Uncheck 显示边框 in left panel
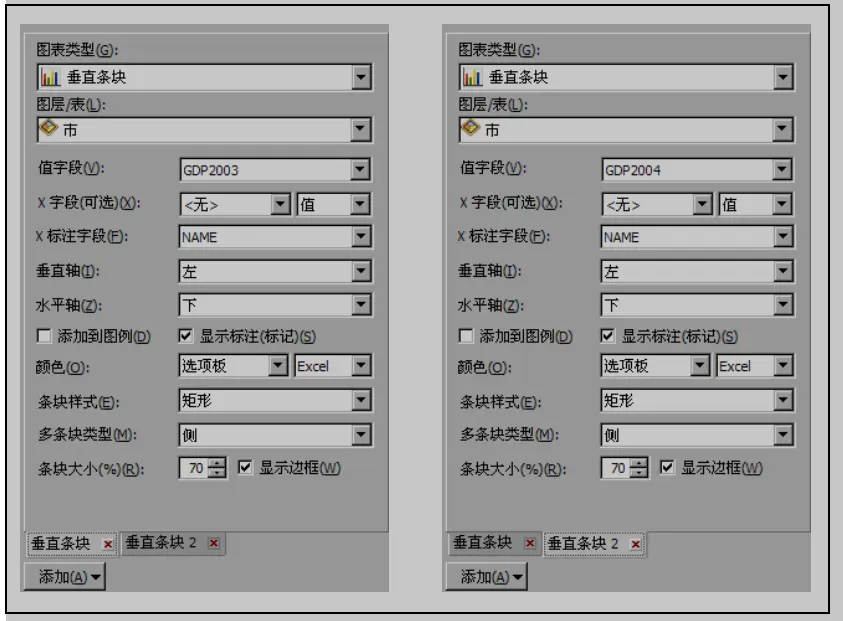Screen dimensions: 843x621 (245, 467)
